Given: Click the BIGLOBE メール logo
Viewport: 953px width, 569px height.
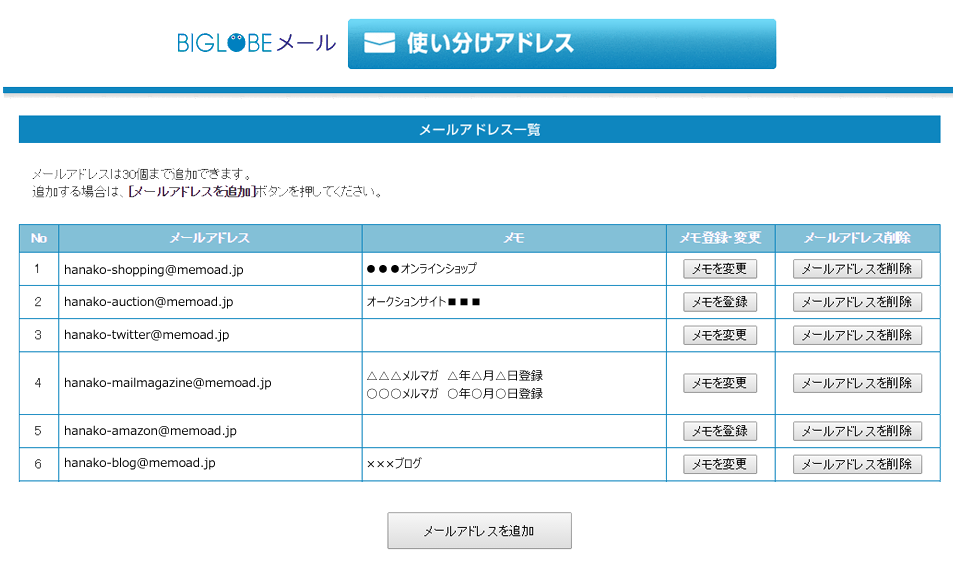Looking at the screenshot, I should [256, 43].
